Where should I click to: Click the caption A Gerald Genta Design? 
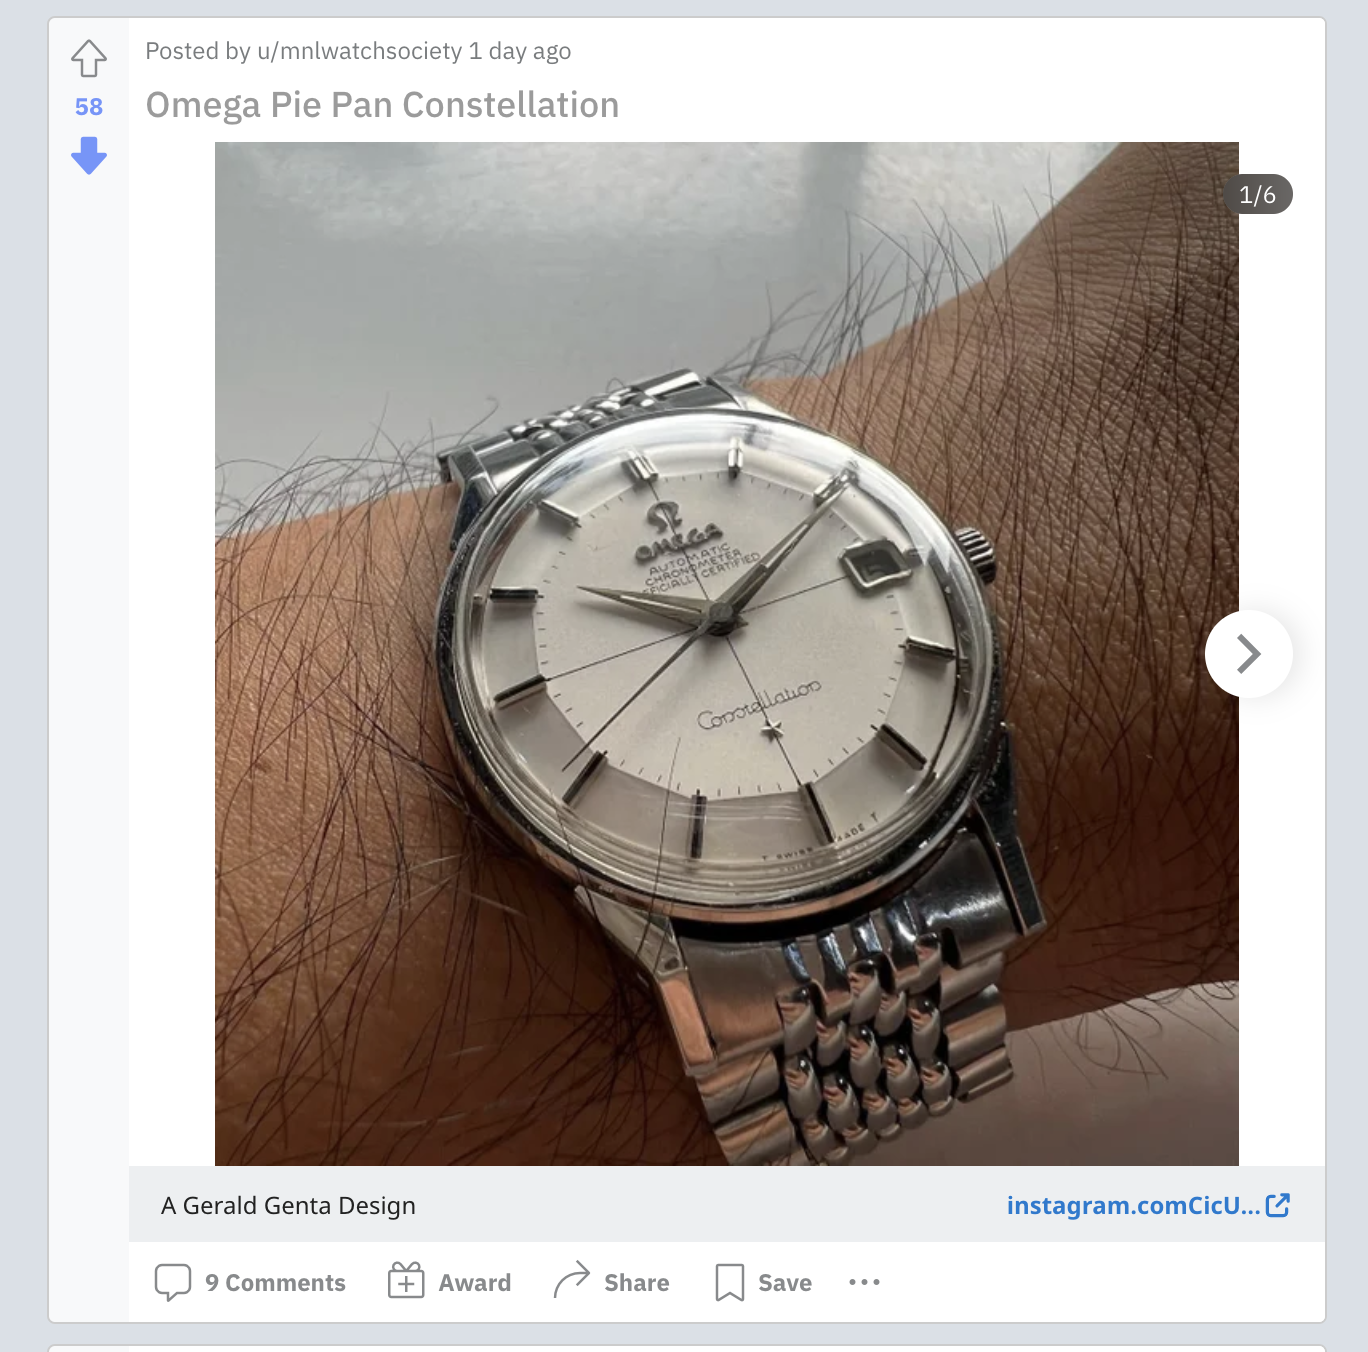tap(288, 1206)
